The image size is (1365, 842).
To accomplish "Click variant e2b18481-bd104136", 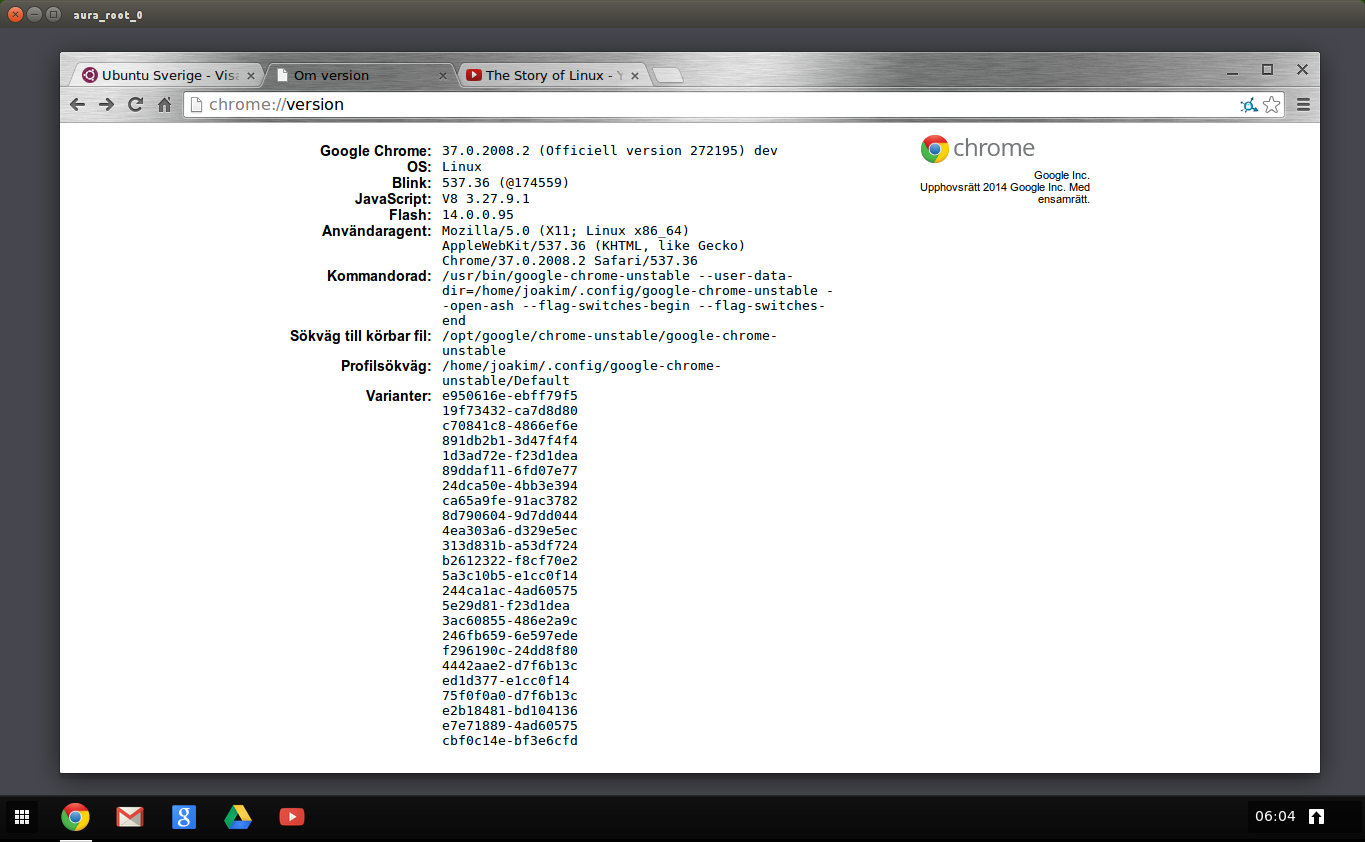I will [x=510, y=711].
